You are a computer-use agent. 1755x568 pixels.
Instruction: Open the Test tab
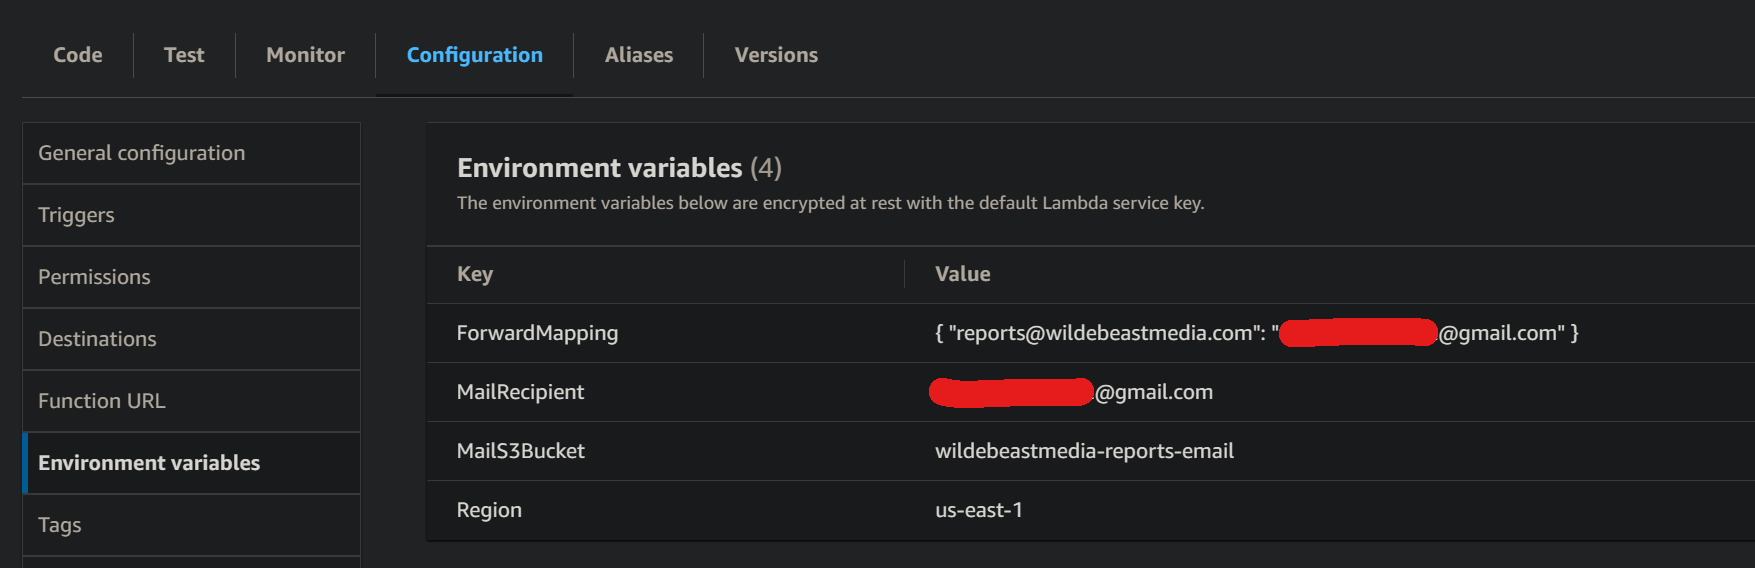point(184,55)
